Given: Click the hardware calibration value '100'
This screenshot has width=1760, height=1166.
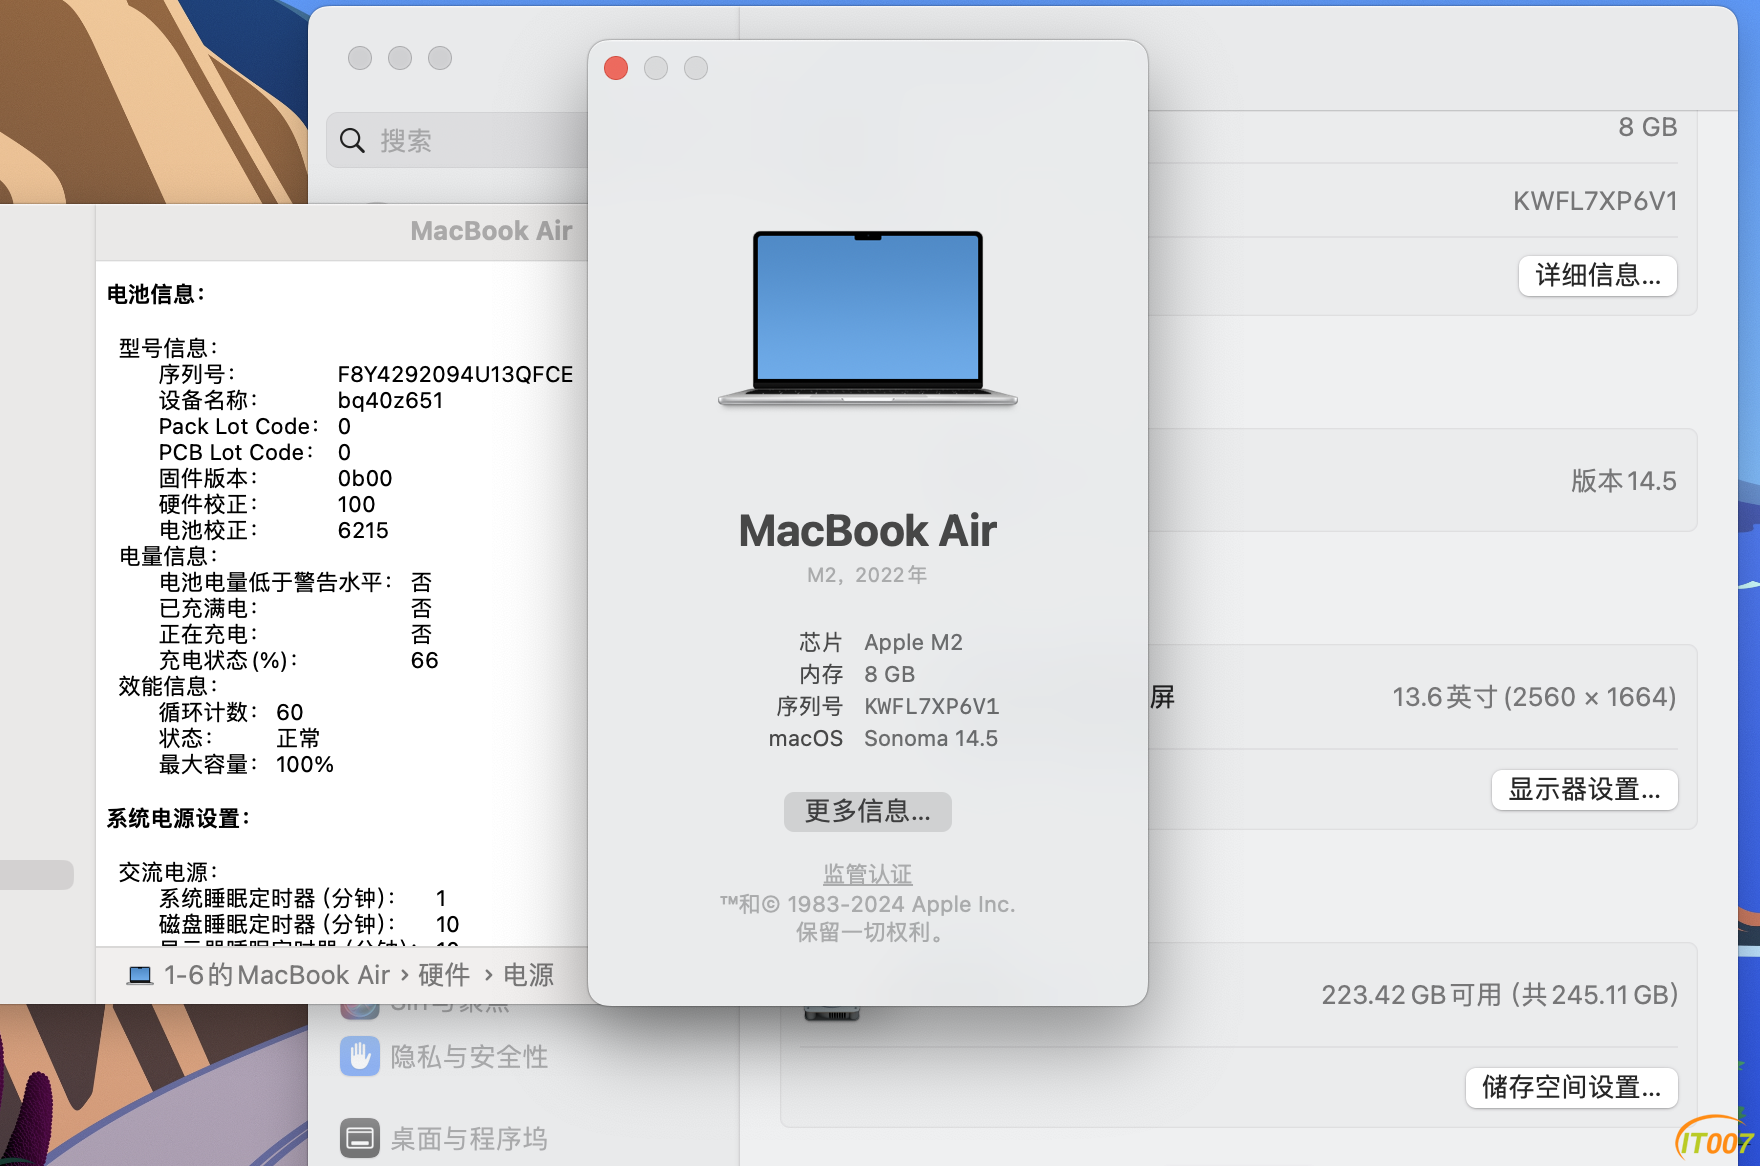Looking at the screenshot, I should (x=357, y=504).
